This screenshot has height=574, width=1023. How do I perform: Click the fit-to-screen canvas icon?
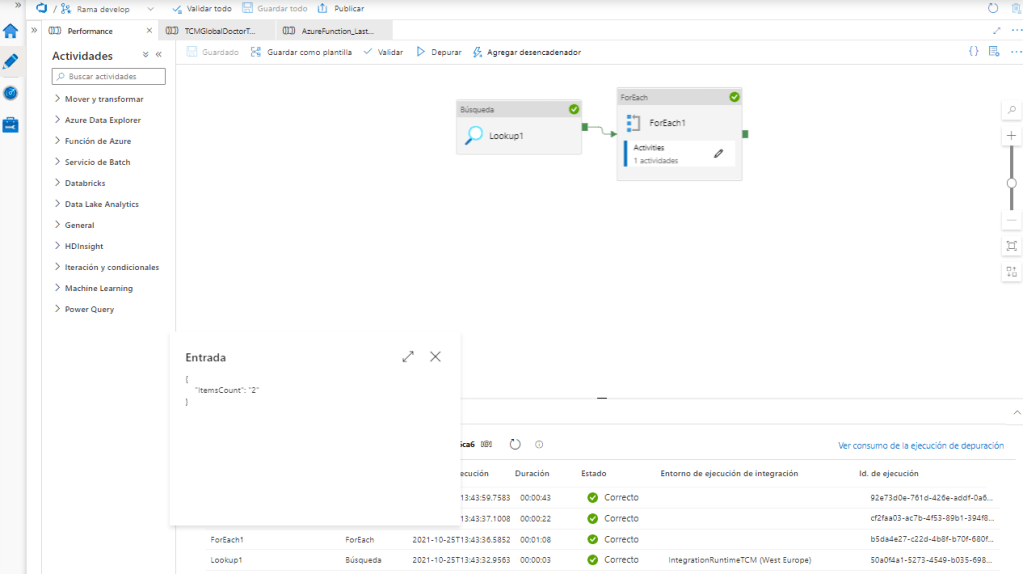click(x=1012, y=246)
